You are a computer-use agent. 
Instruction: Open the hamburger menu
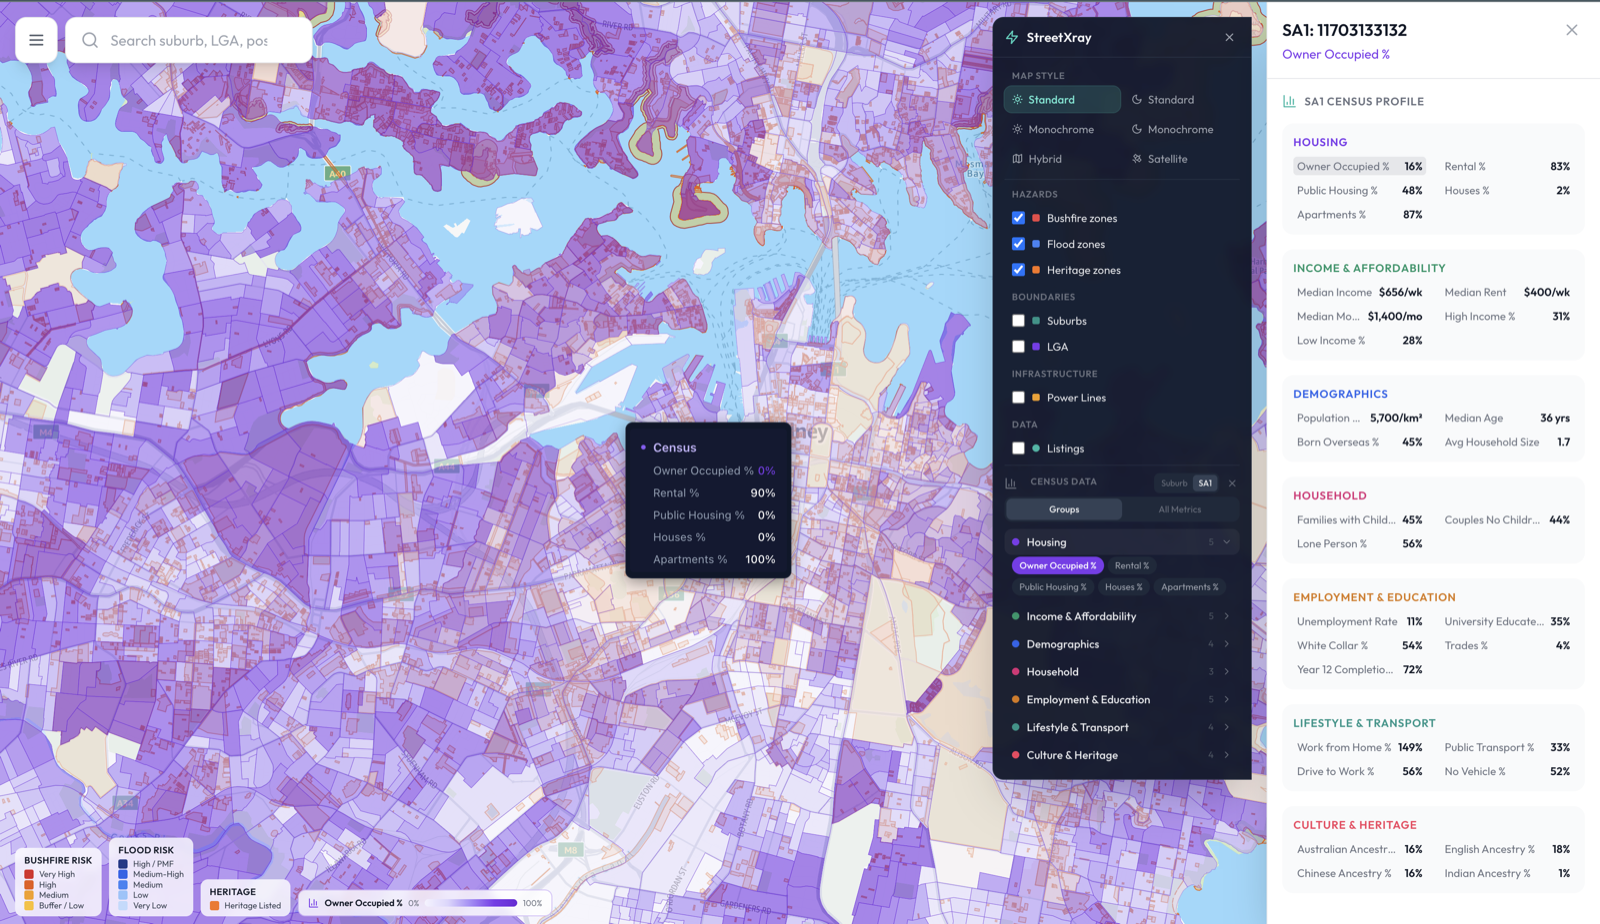36,39
